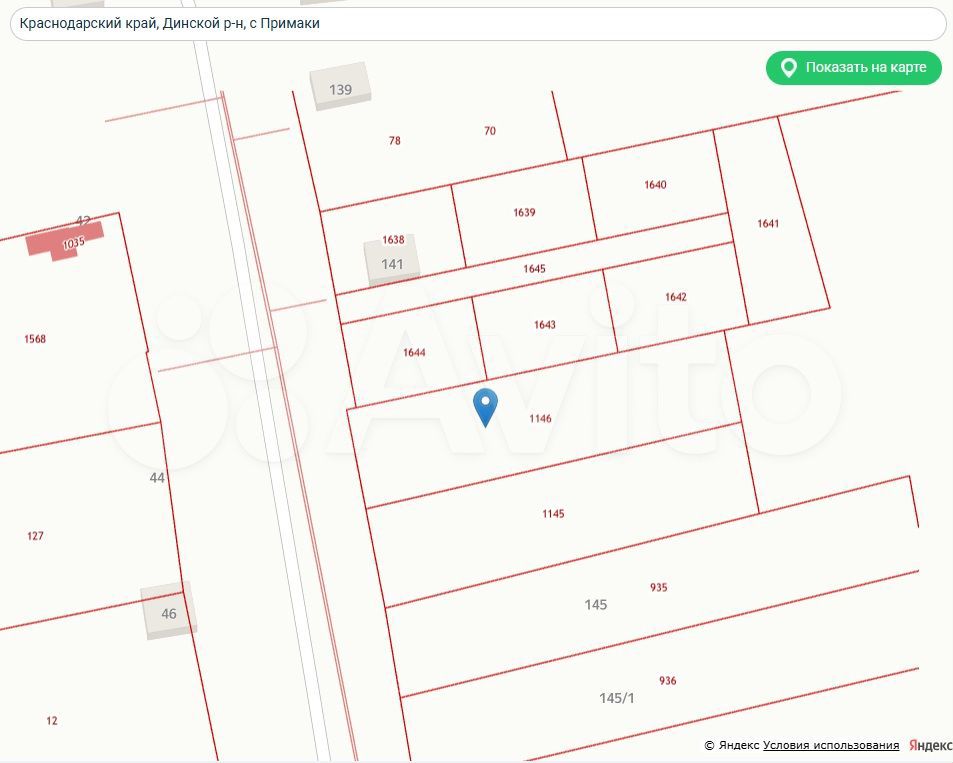
Task: Select the building labeled 141
Action: [x=392, y=263]
